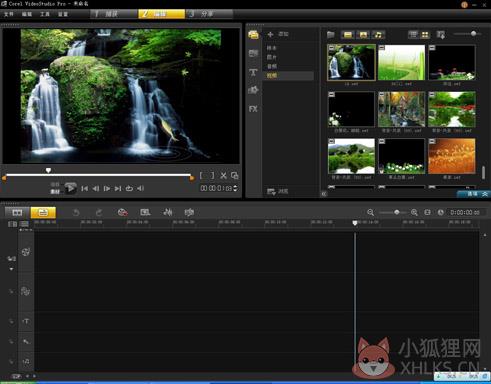The height and width of the screenshot is (384, 491).
Task: Collapse the library folder navigation pane
Action: click(x=324, y=194)
